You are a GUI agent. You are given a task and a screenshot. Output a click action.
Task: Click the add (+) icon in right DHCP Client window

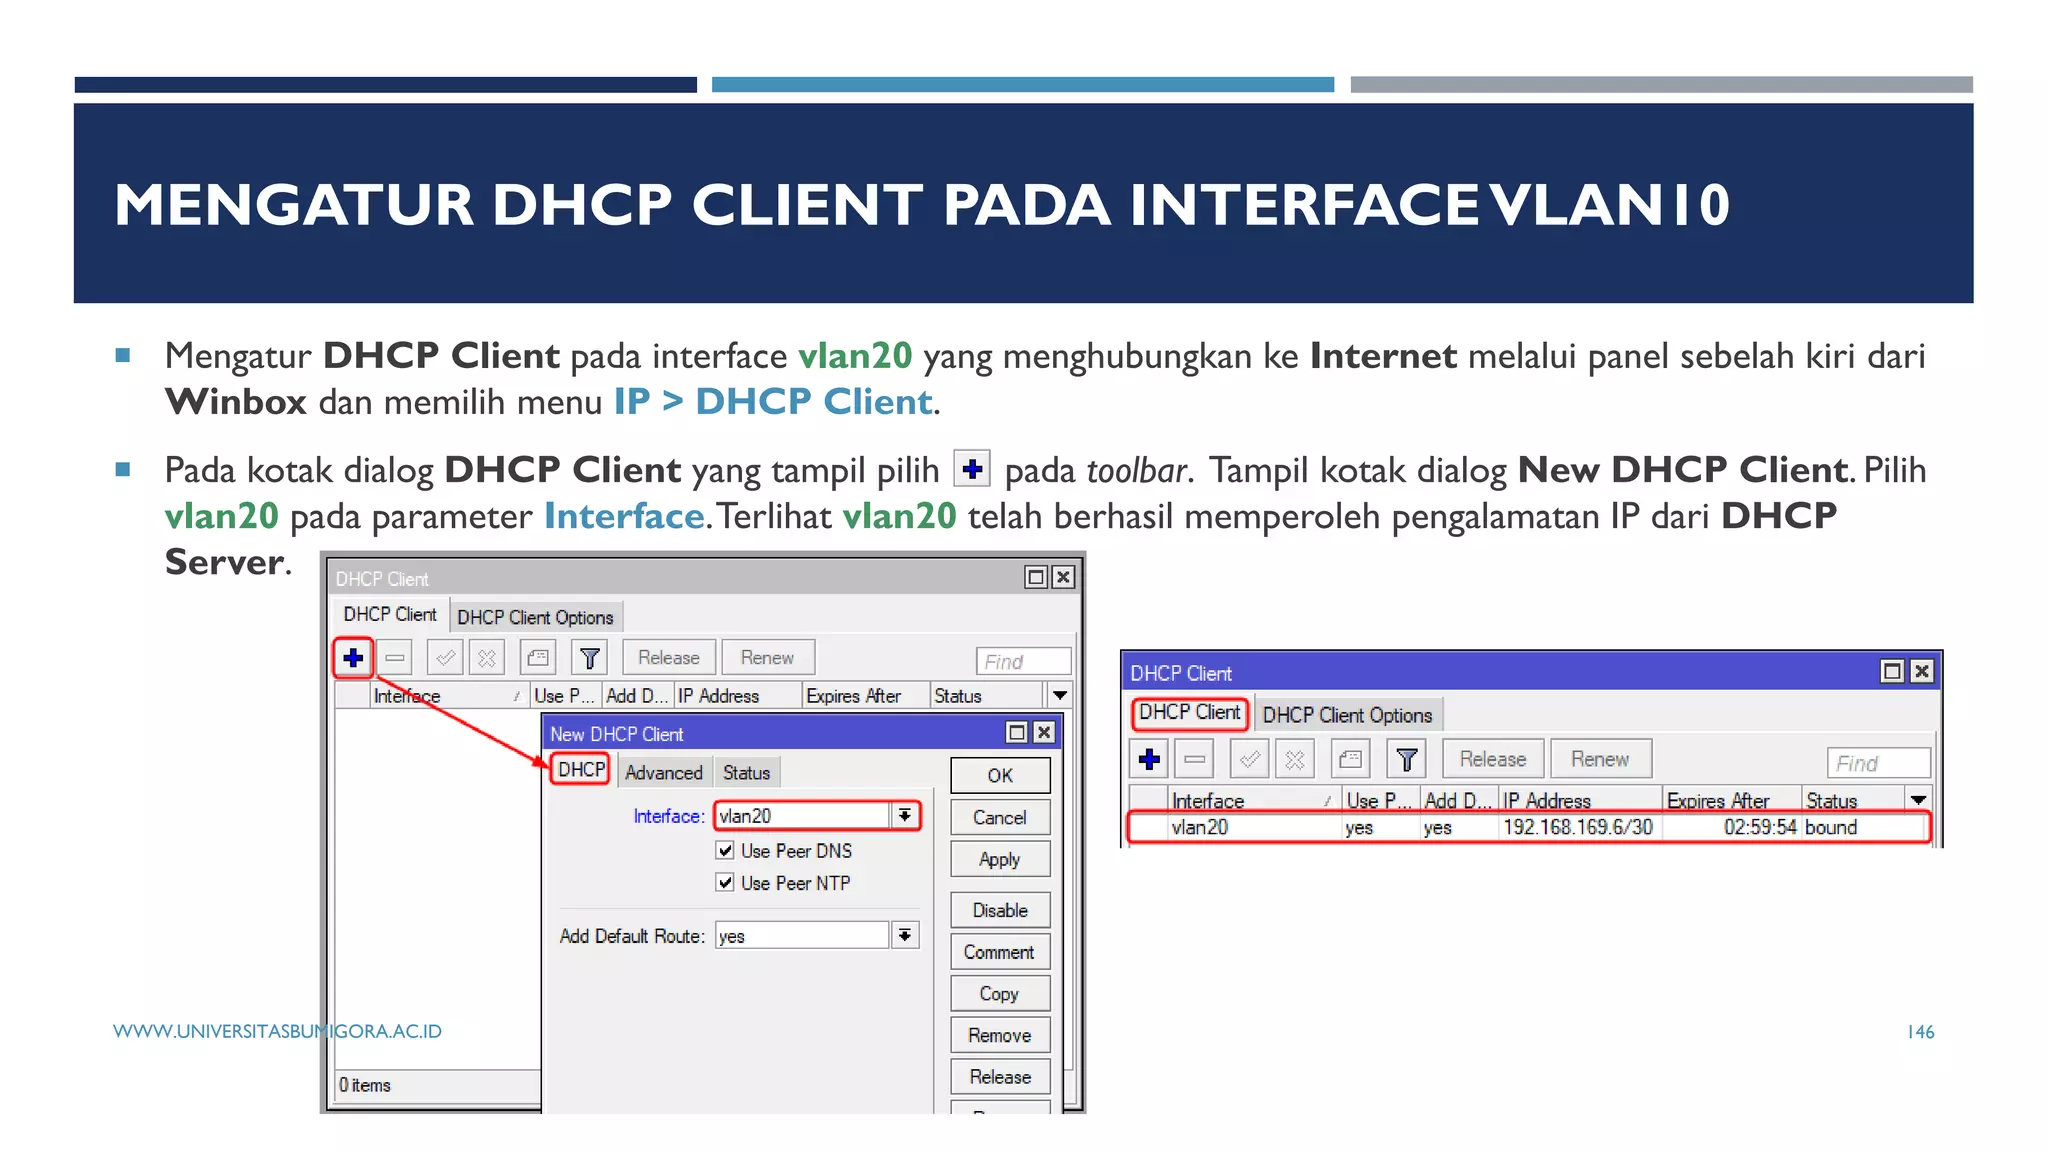click(1150, 759)
